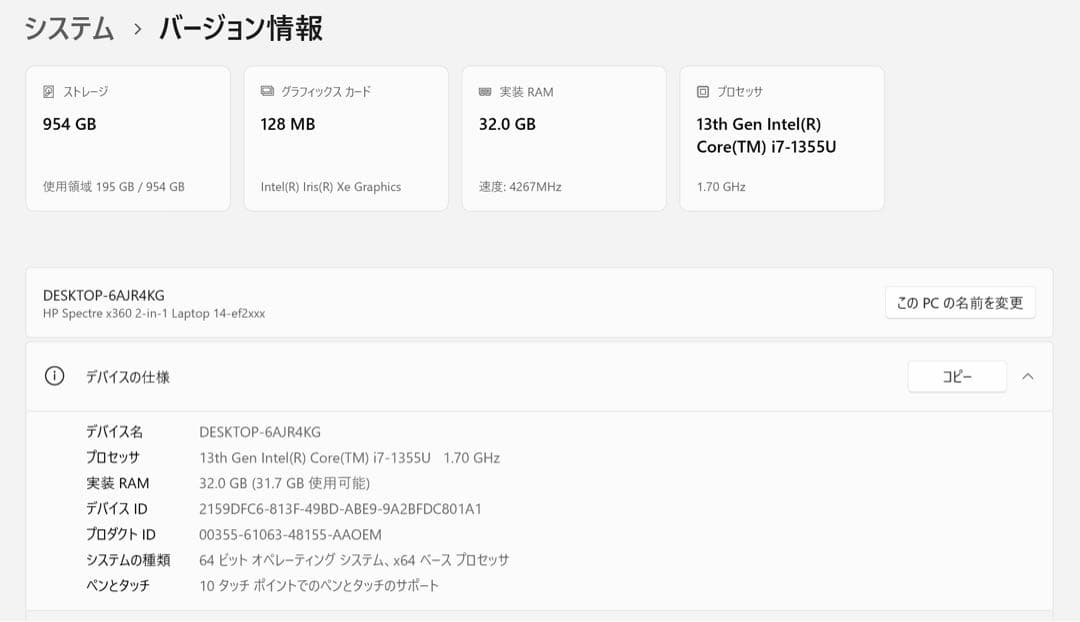This screenshot has width=1080, height=622.
Task: Click この PC の名前を変更 button
Action: click(959, 302)
